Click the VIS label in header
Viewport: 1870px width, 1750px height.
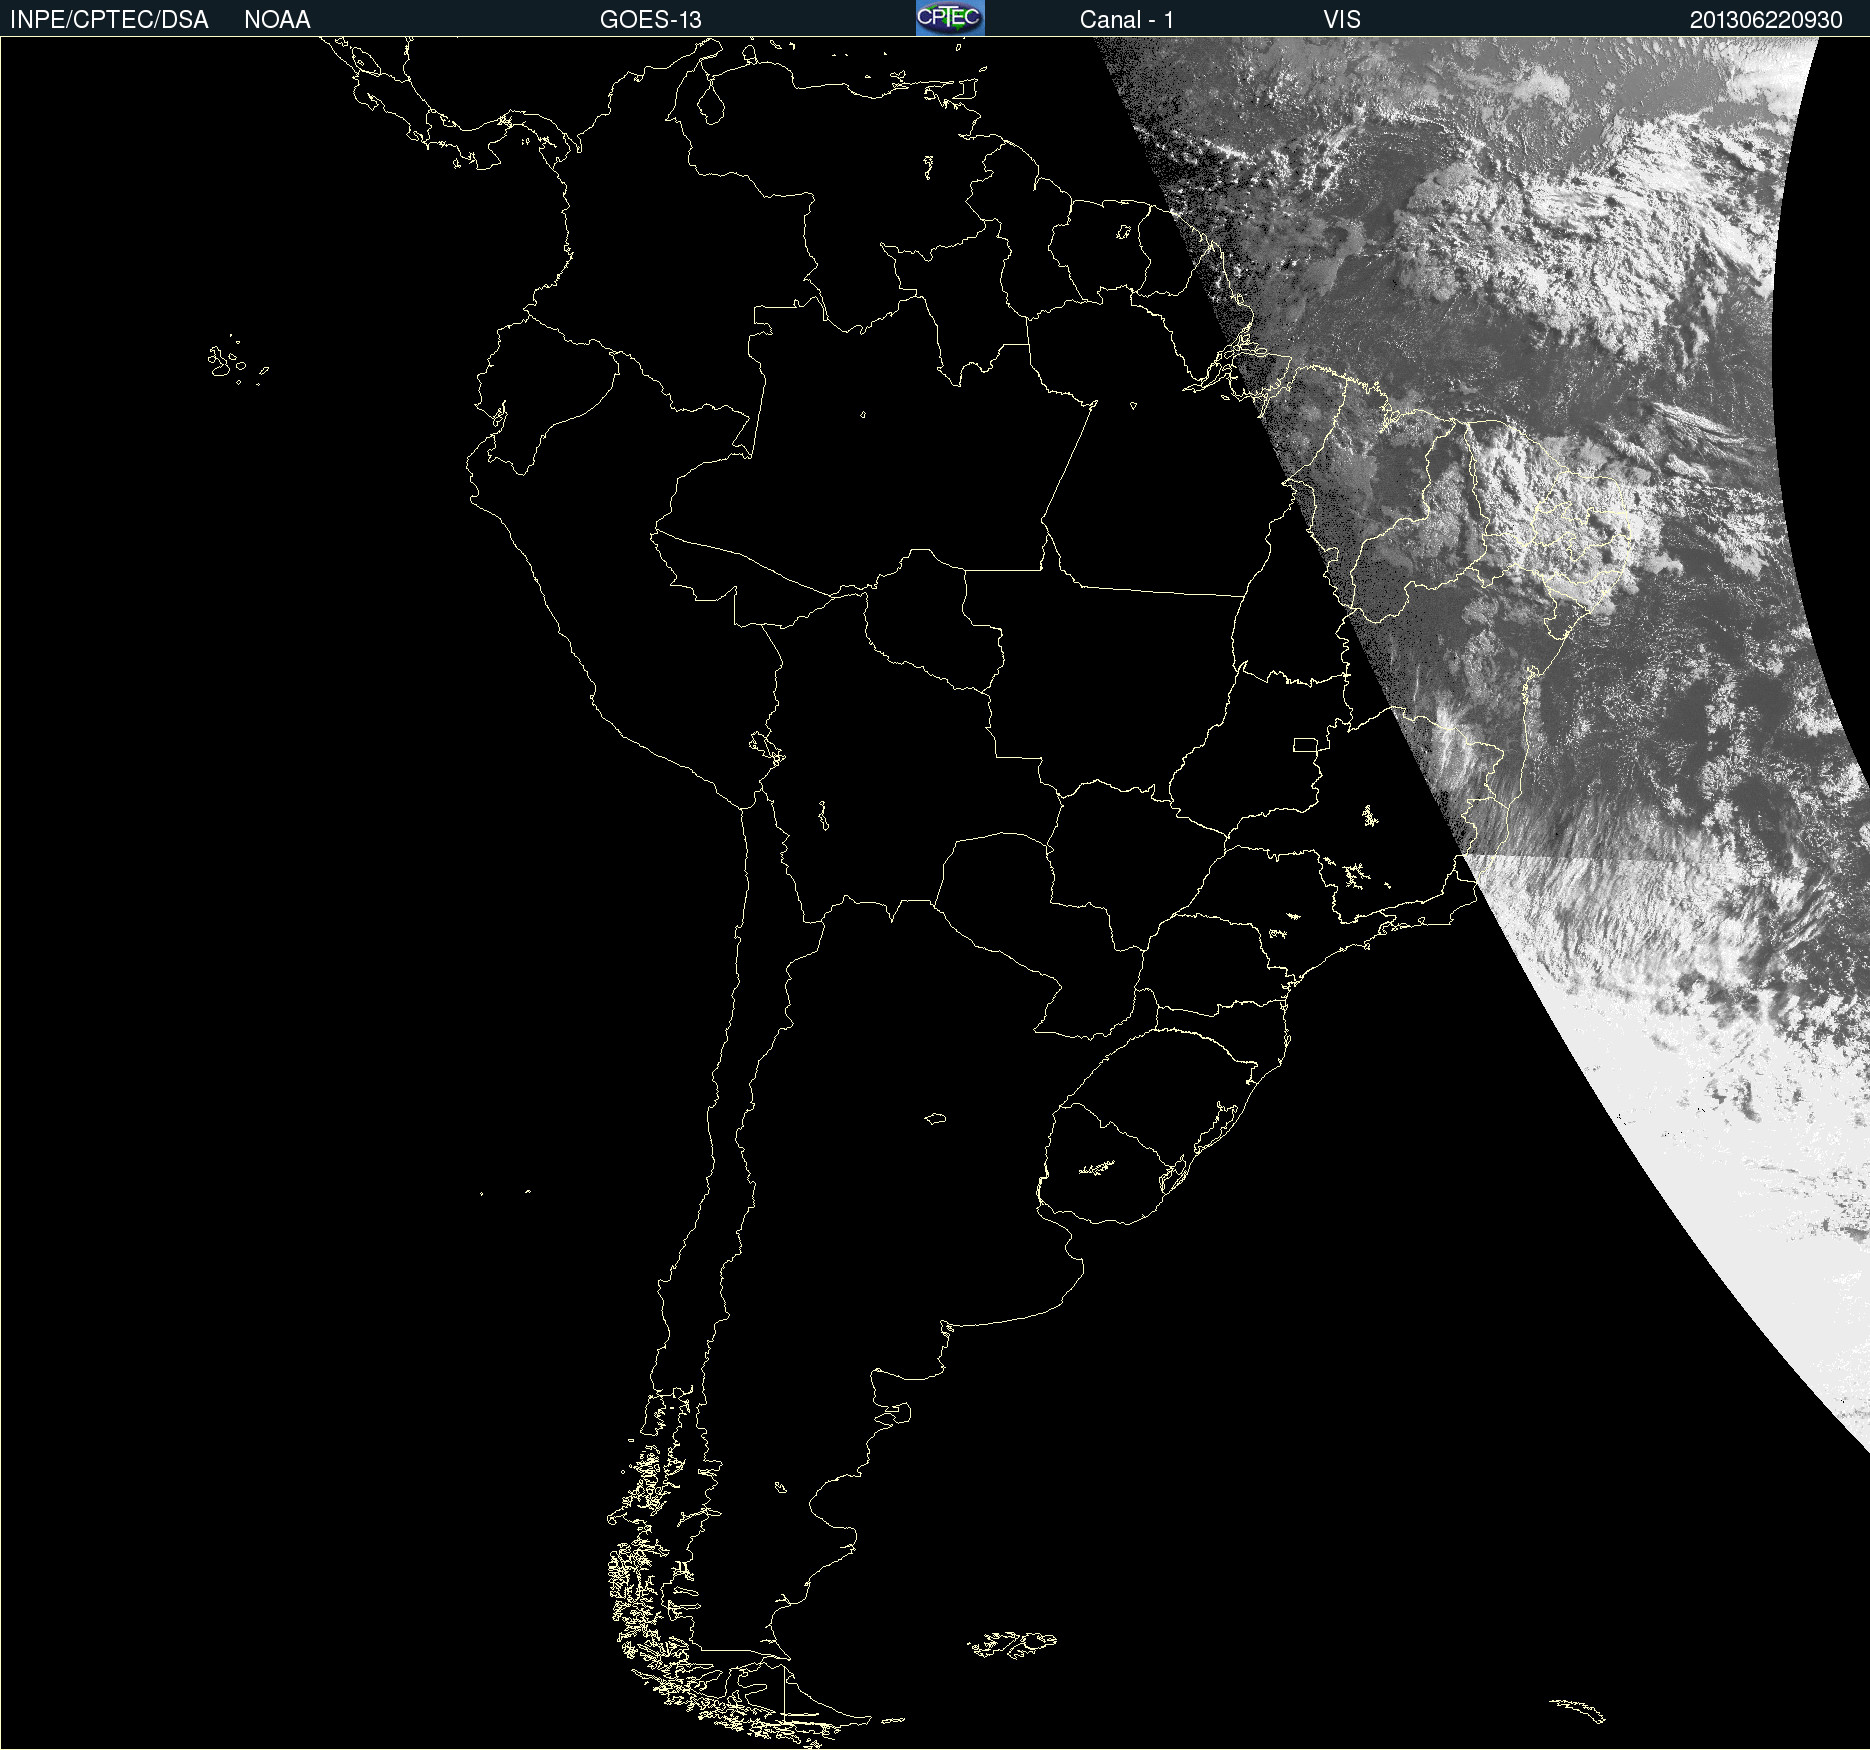(x=1341, y=20)
